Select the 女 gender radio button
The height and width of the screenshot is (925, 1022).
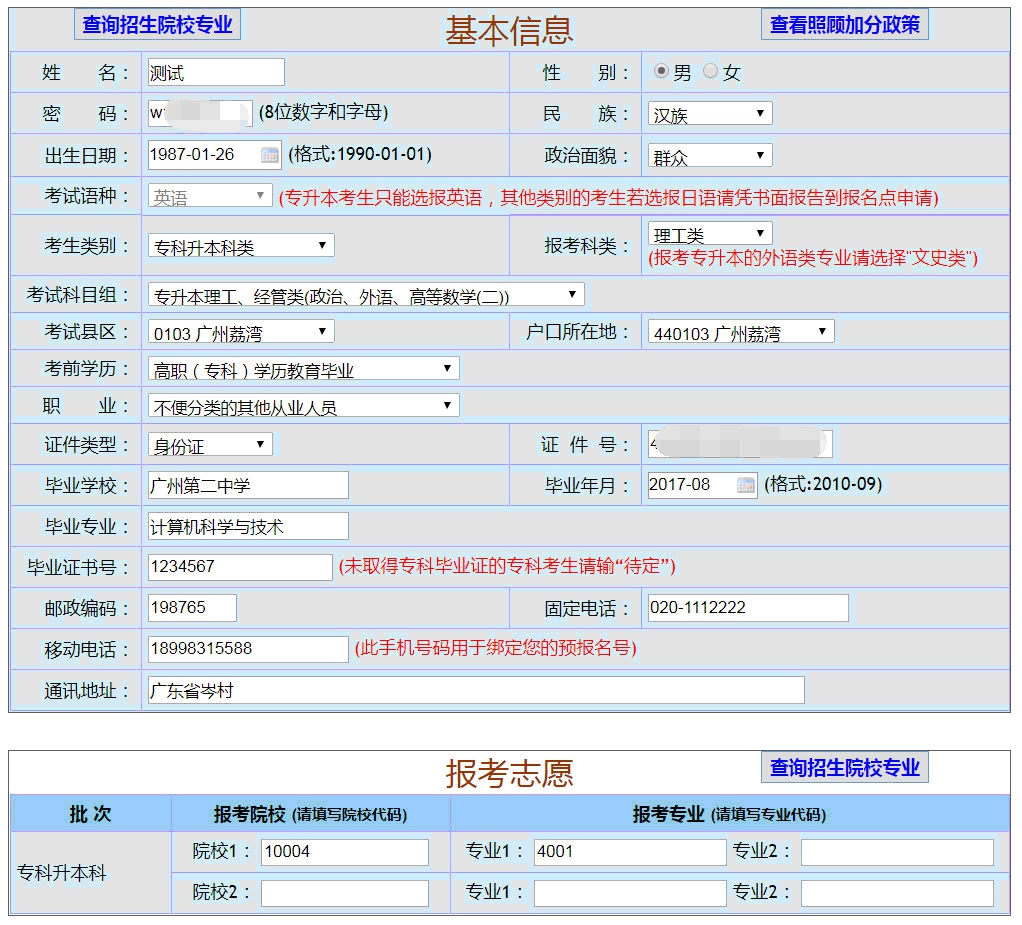(x=710, y=71)
